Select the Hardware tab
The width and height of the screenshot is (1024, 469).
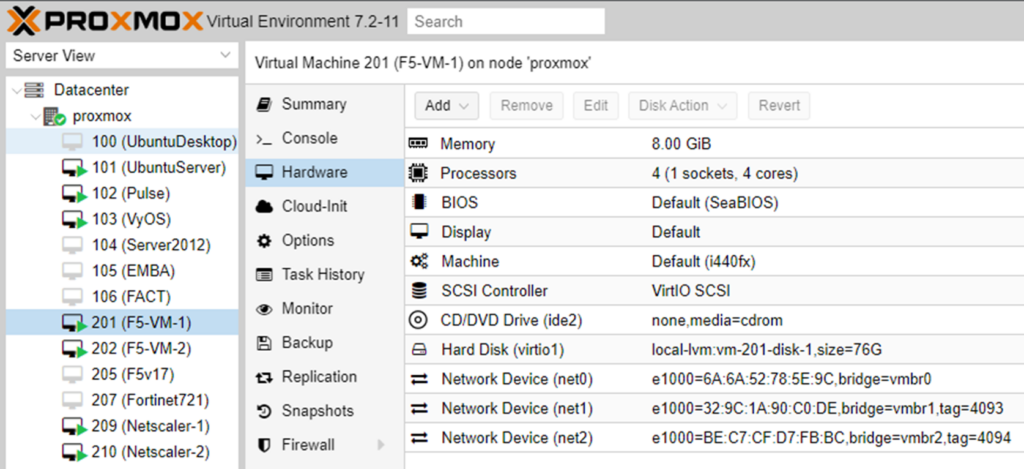click(325, 172)
